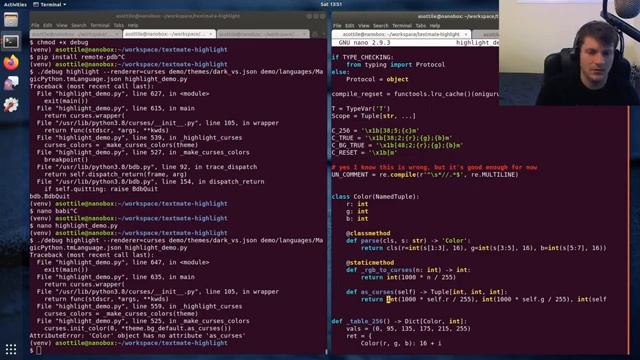Launch Firefox from the dock
Viewport: 640px width, 360px height.
point(11,62)
